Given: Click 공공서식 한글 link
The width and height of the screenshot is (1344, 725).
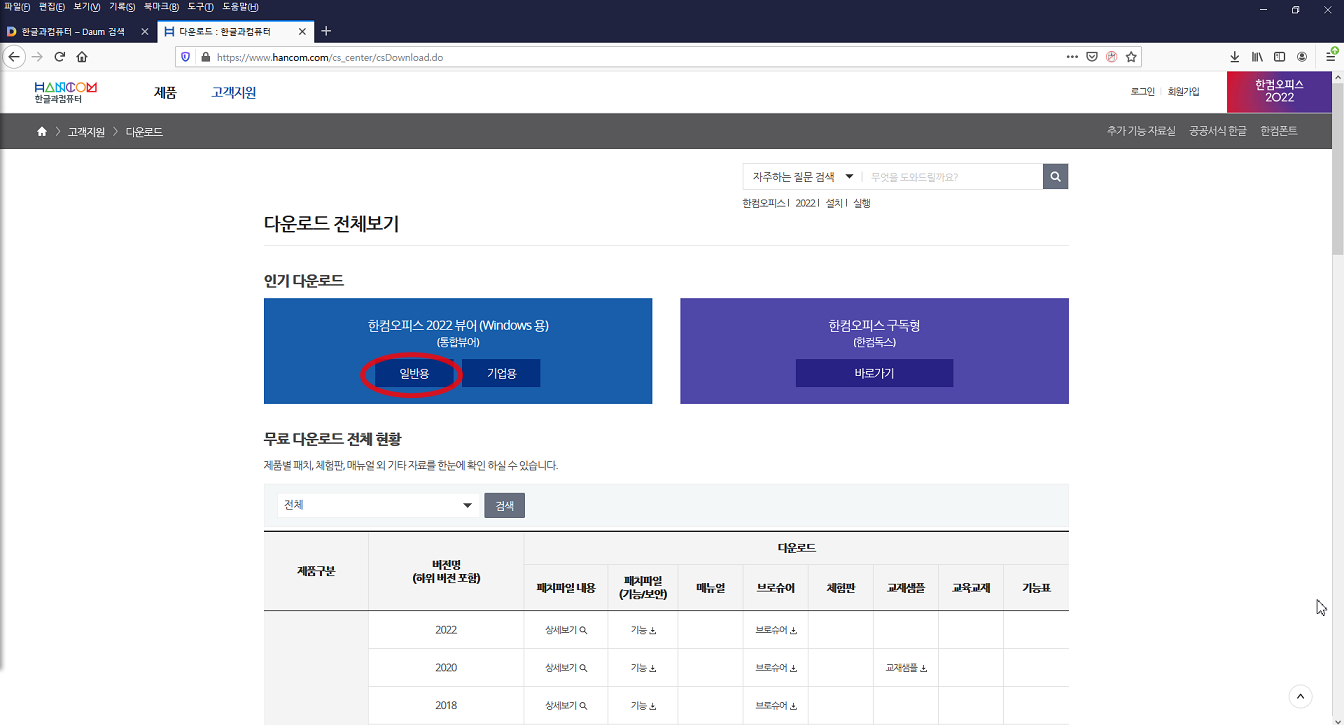Looking at the screenshot, I should coord(1217,131).
